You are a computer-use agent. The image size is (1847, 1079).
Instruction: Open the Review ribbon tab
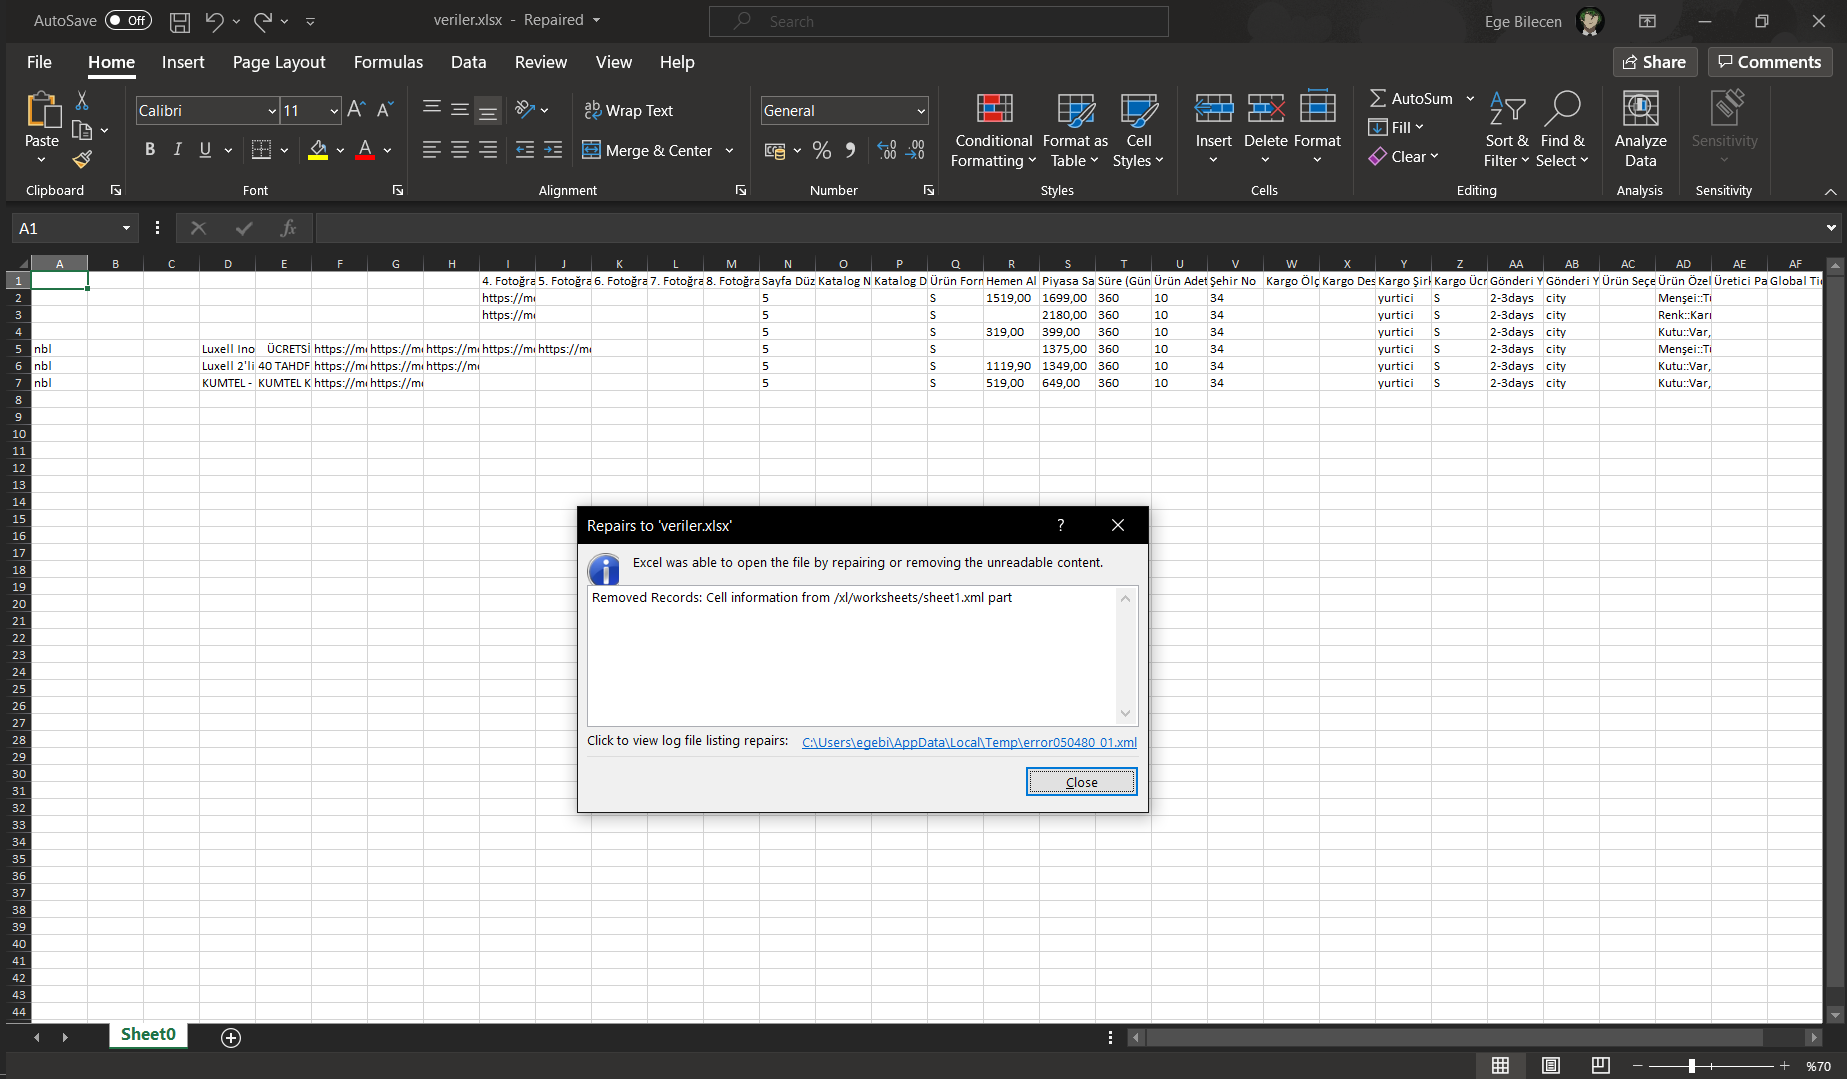coord(540,62)
